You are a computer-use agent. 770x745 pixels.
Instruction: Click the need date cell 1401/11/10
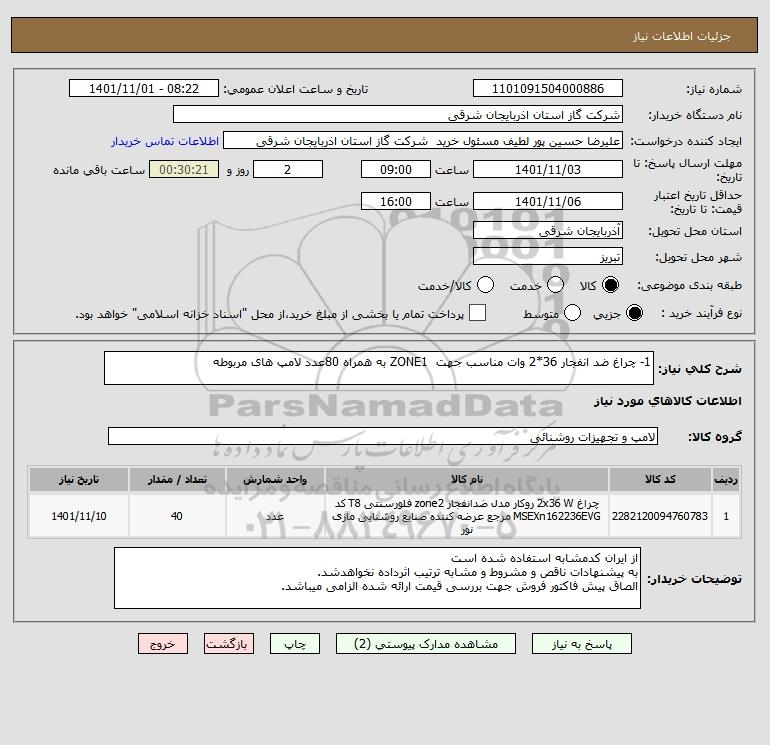click(79, 516)
